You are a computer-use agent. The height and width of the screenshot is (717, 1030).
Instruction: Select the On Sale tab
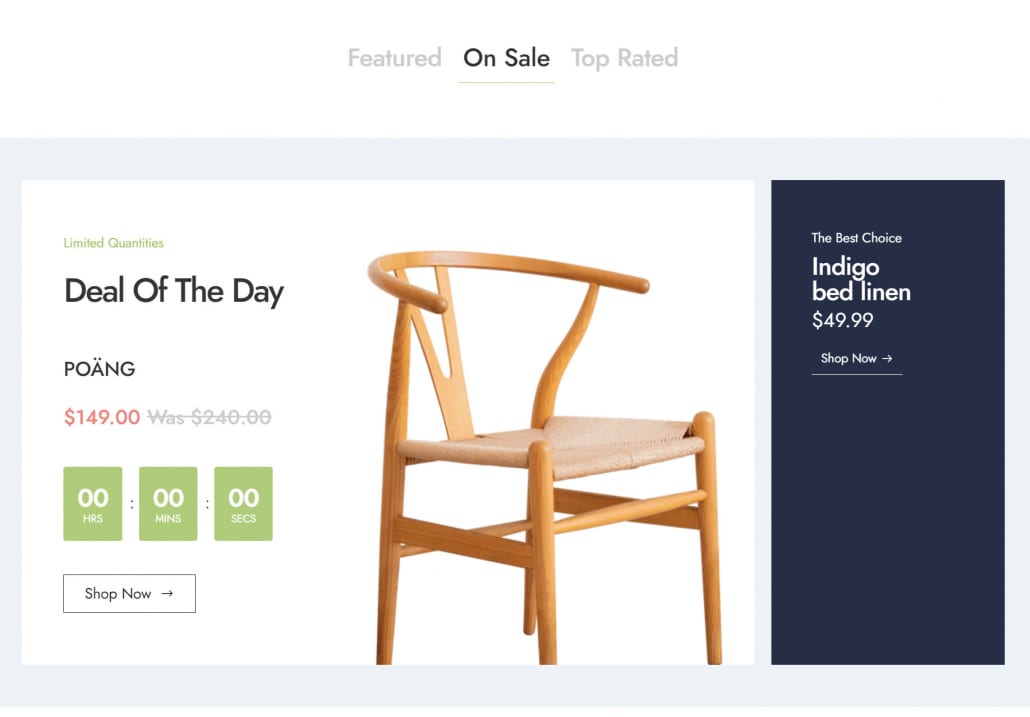click(506, 58)
